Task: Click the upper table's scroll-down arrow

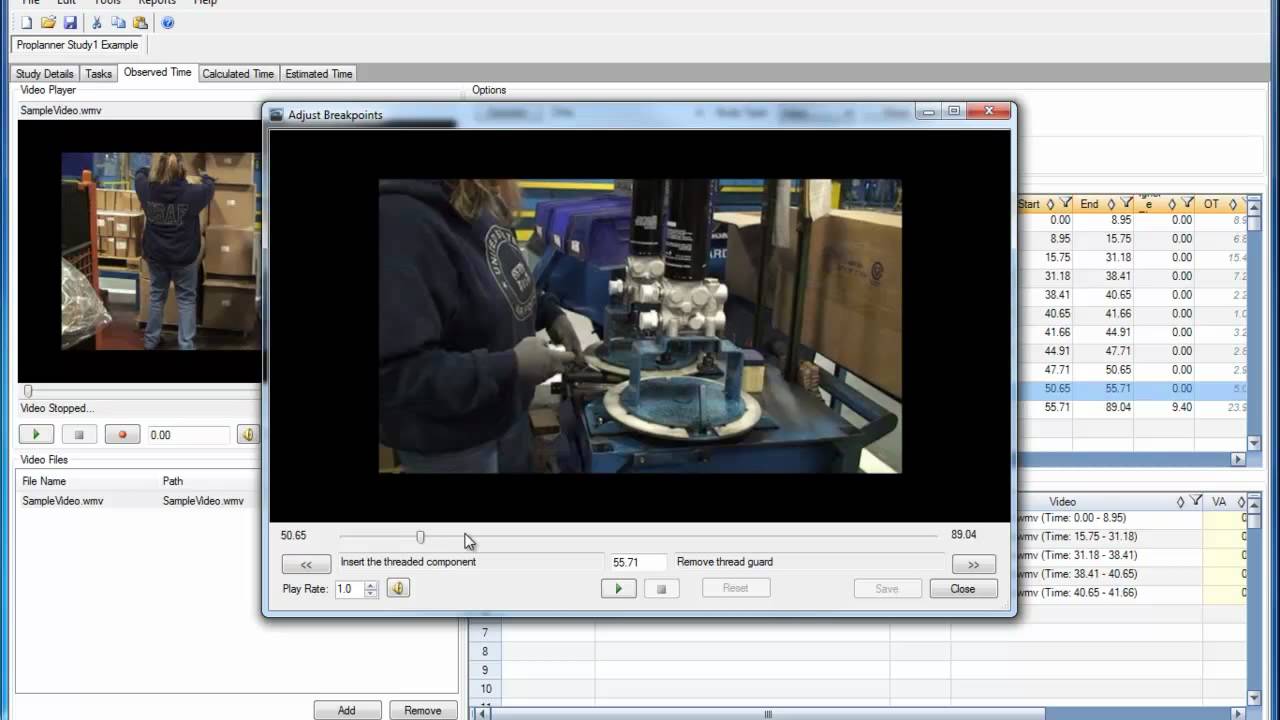Action: 1254,443
